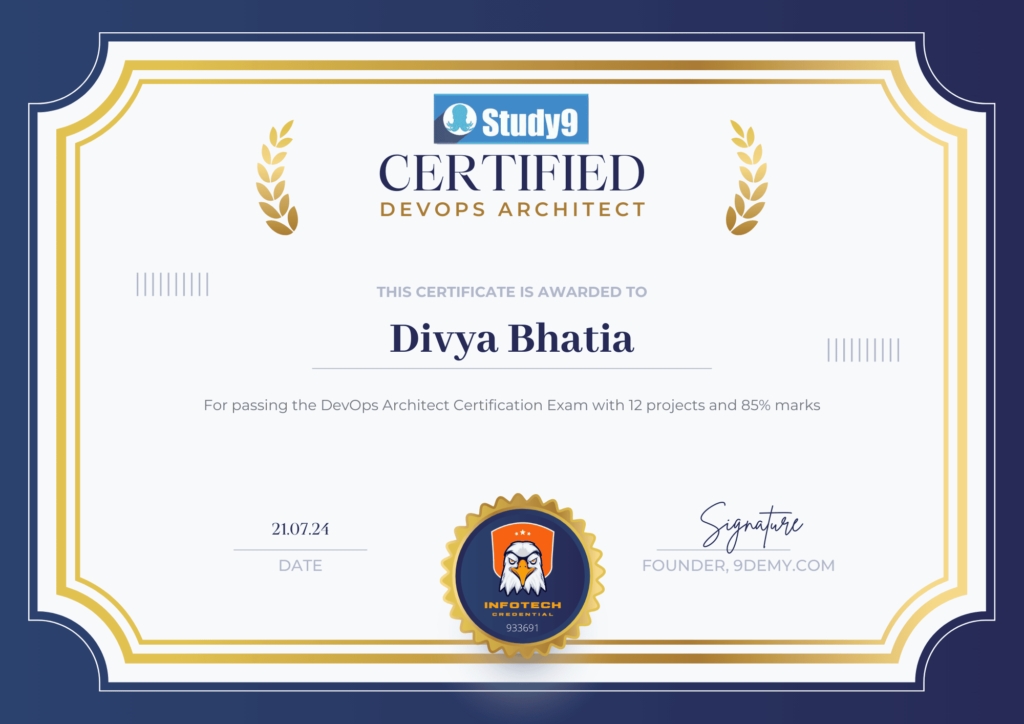Click 'FOUNDER, 9DEMY.COM' text
This screenshot has width=1024, height=724.
[738, 565]
